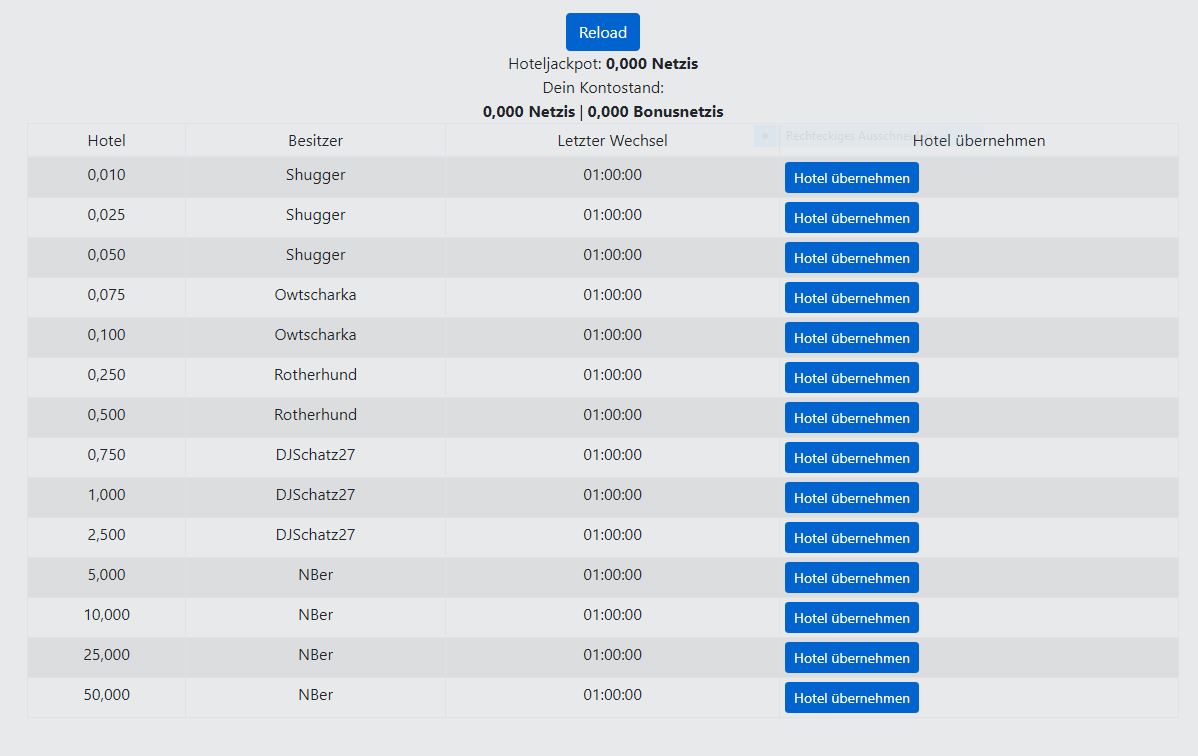
Task: Select the hotel value 1,000
Action: pos(106,495)
